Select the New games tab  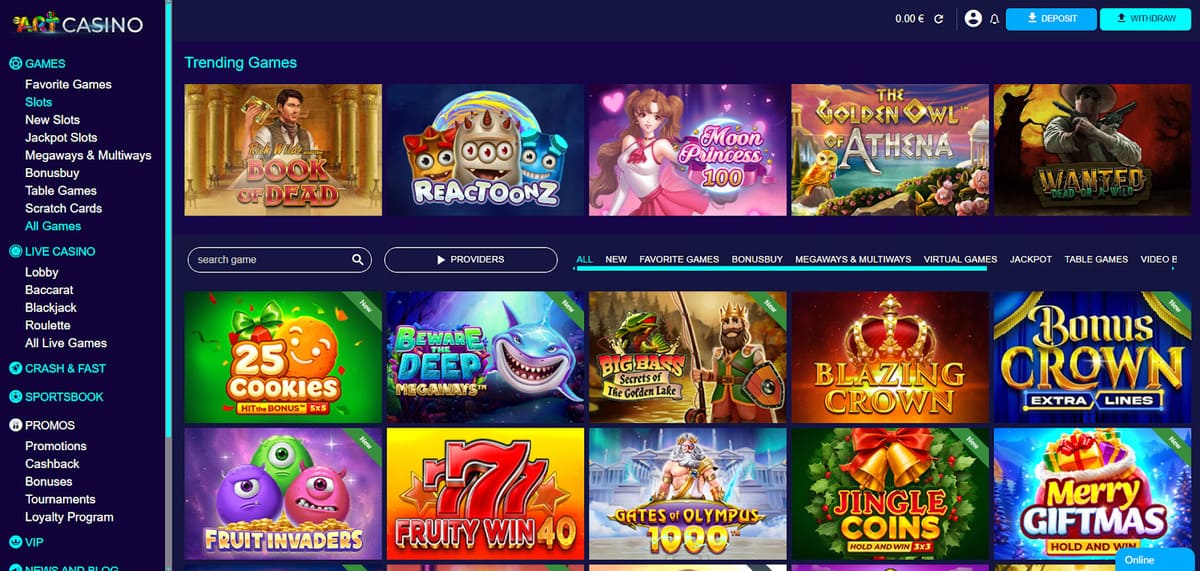616,259
